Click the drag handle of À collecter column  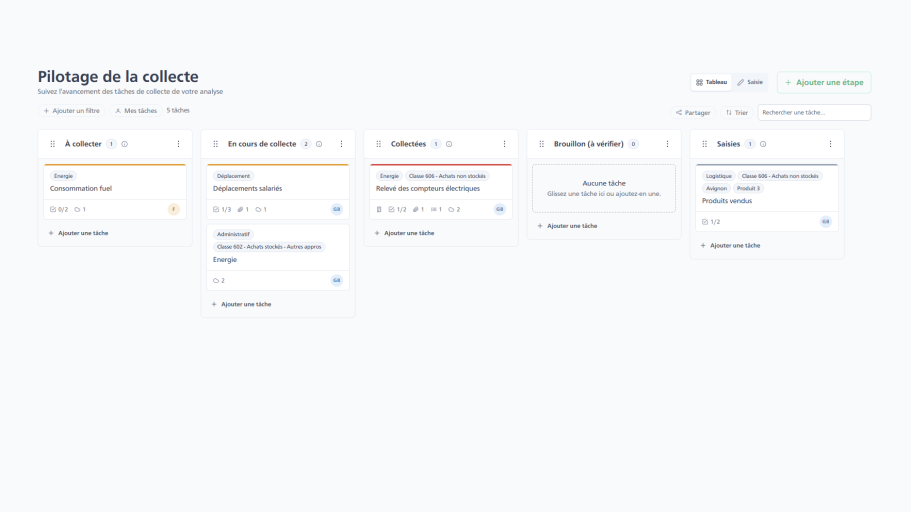[x=52, y=144]
